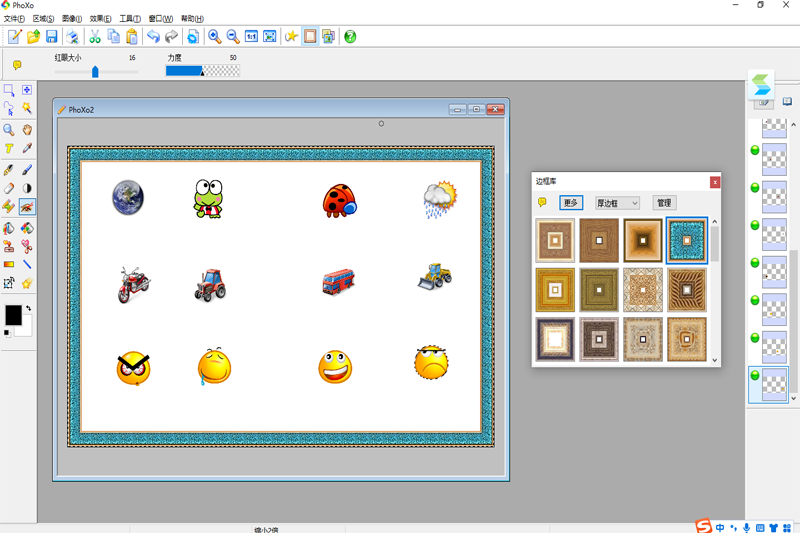
Task: Click the green help question mark icon
Action: pyautogui.click(x=350, y=37)
